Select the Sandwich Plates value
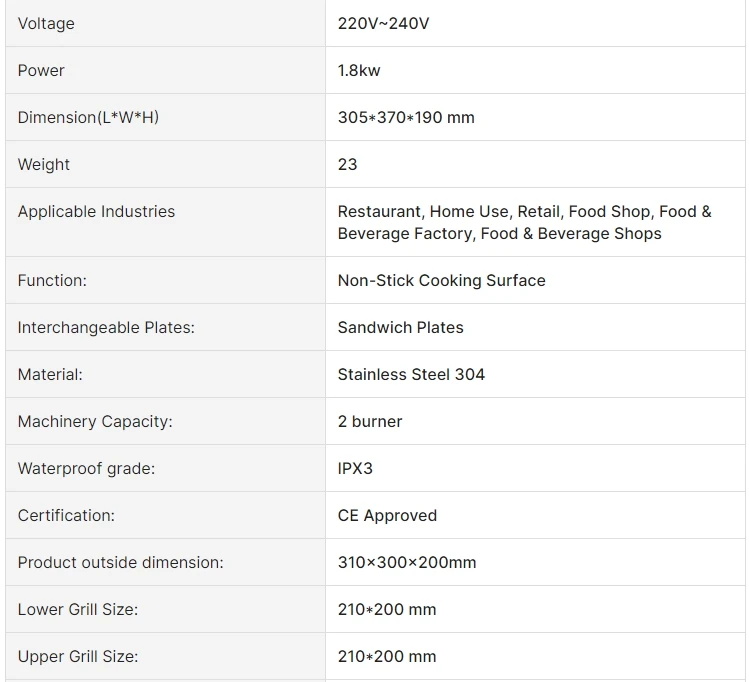This screenshot has height=682, width=749. (400, 327)
